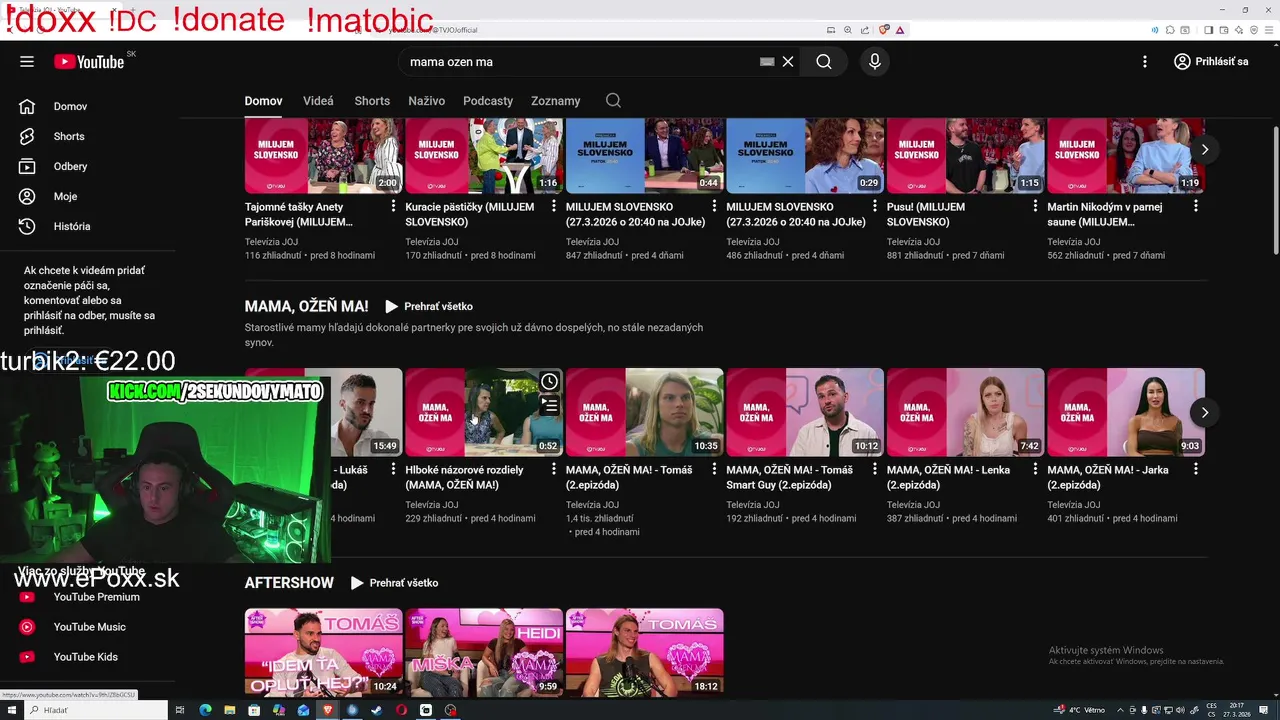The width and height of the screenshot is (1280, 720).
Task: Open the Kuracie paštičky video thumbnail
Action: coord(484,155)
